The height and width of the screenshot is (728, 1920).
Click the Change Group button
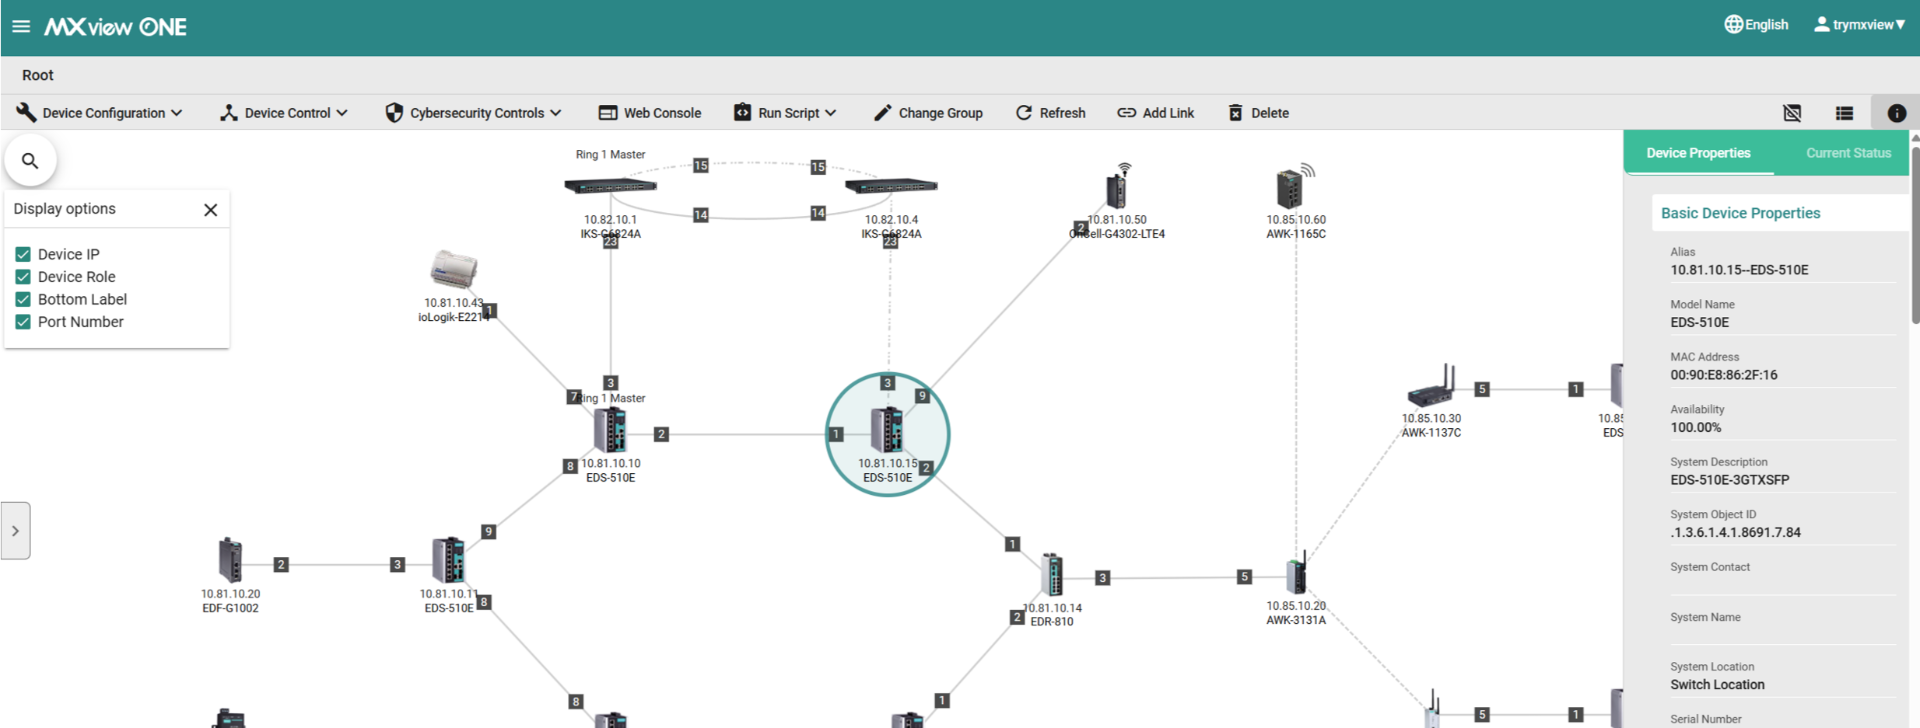pyautogui.click(x=928, y=113)
